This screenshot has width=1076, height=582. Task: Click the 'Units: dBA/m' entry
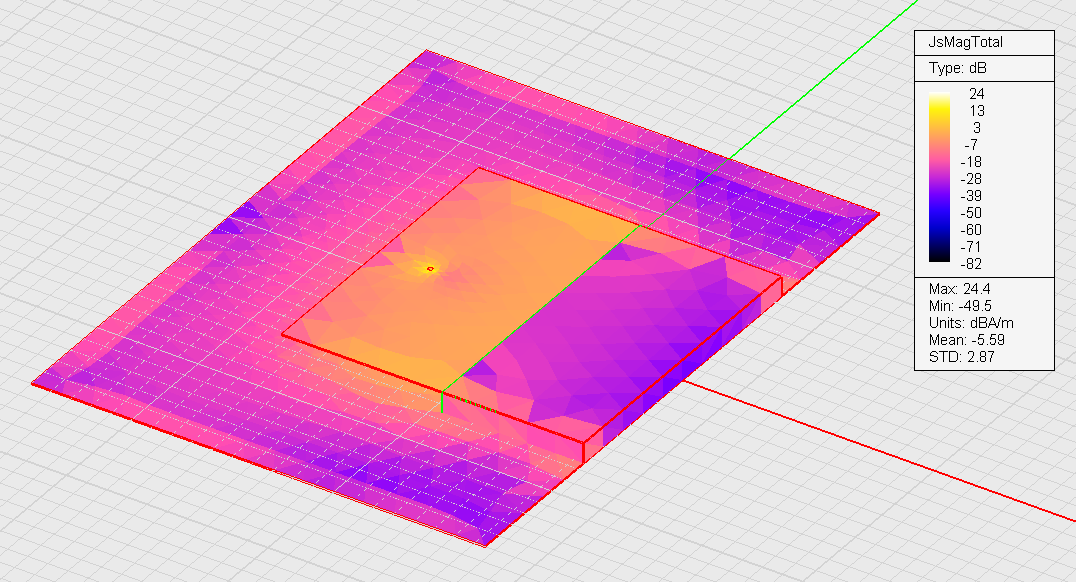point(971,323)
